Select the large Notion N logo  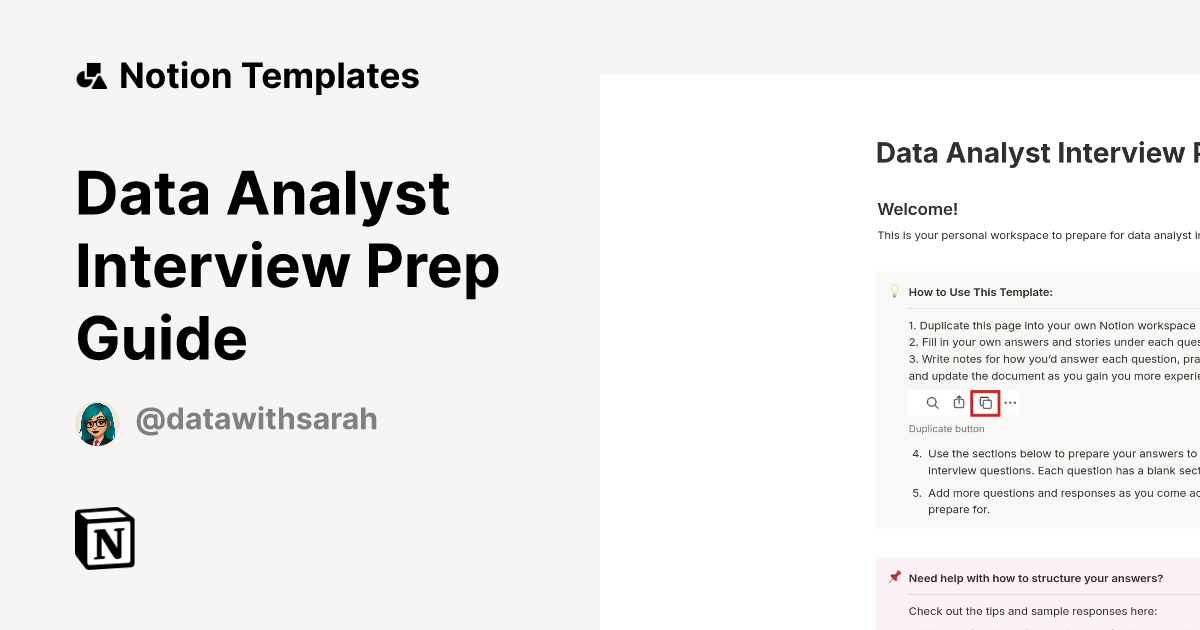[105, 538]
